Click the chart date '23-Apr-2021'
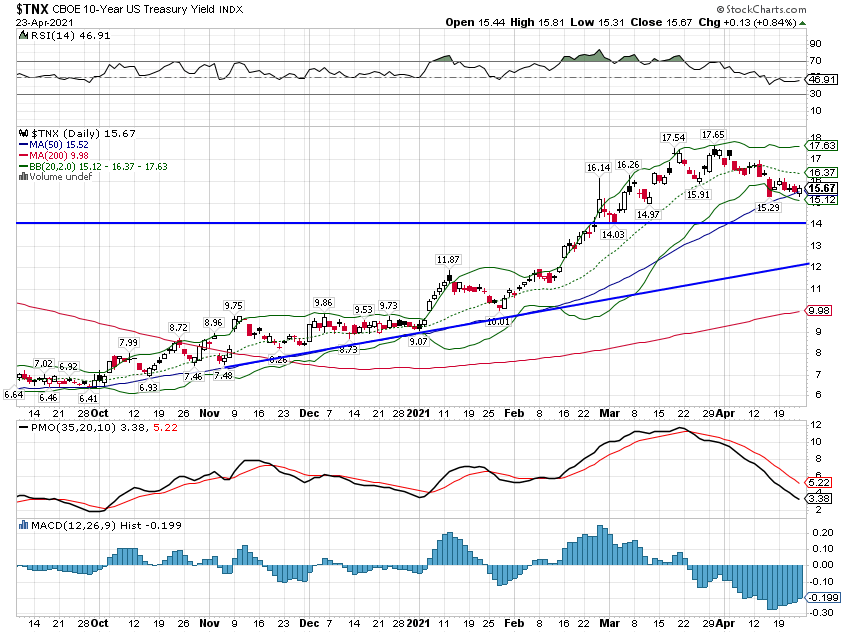Screen dimensions: 850x633 click(x=44, y=23)
